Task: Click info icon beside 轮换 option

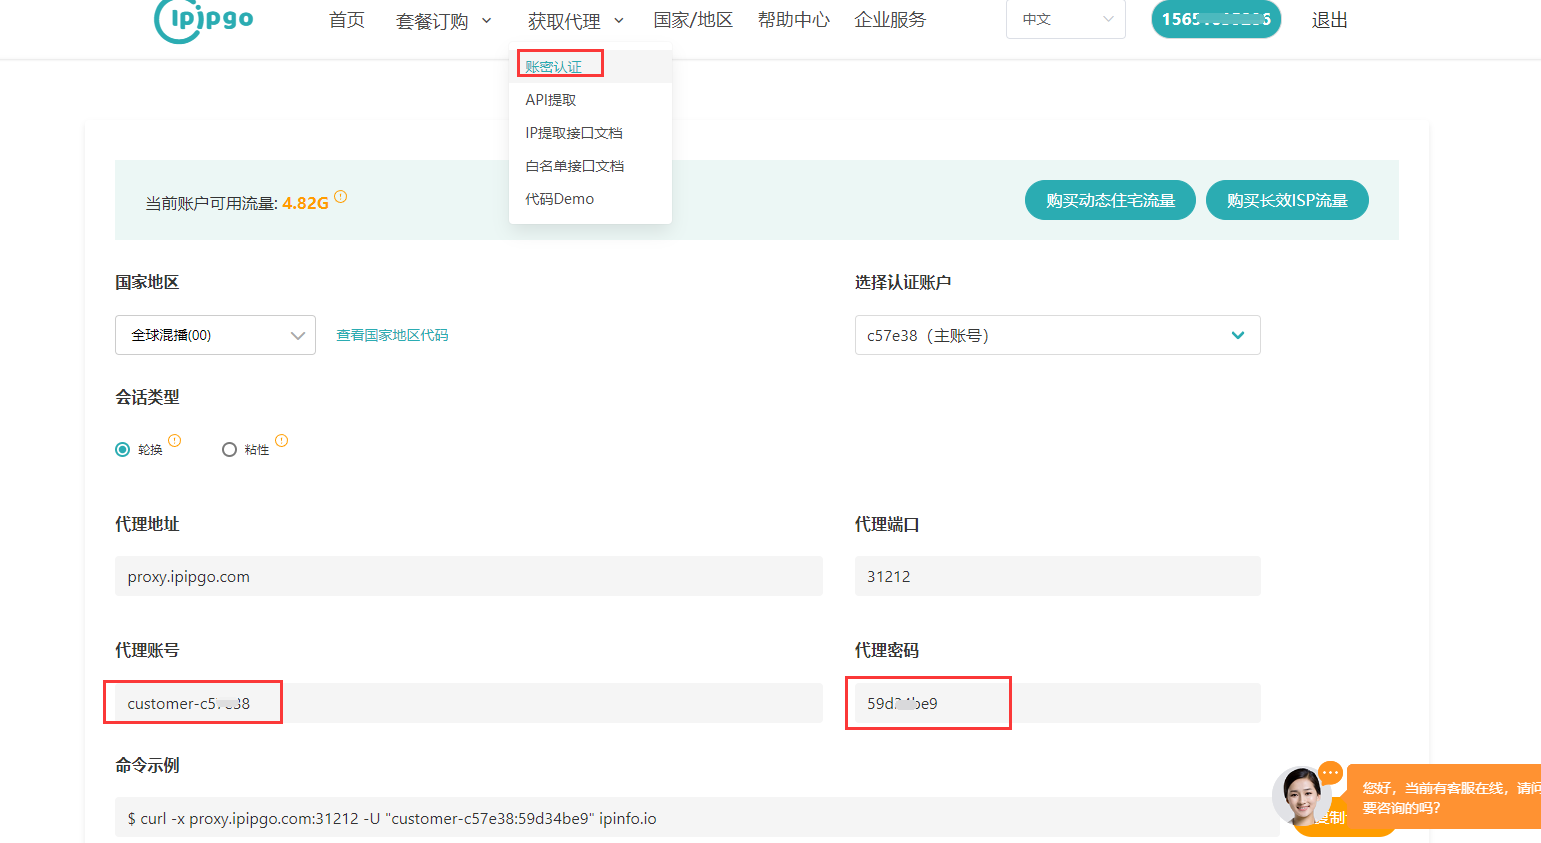Action: pos(175,440)
